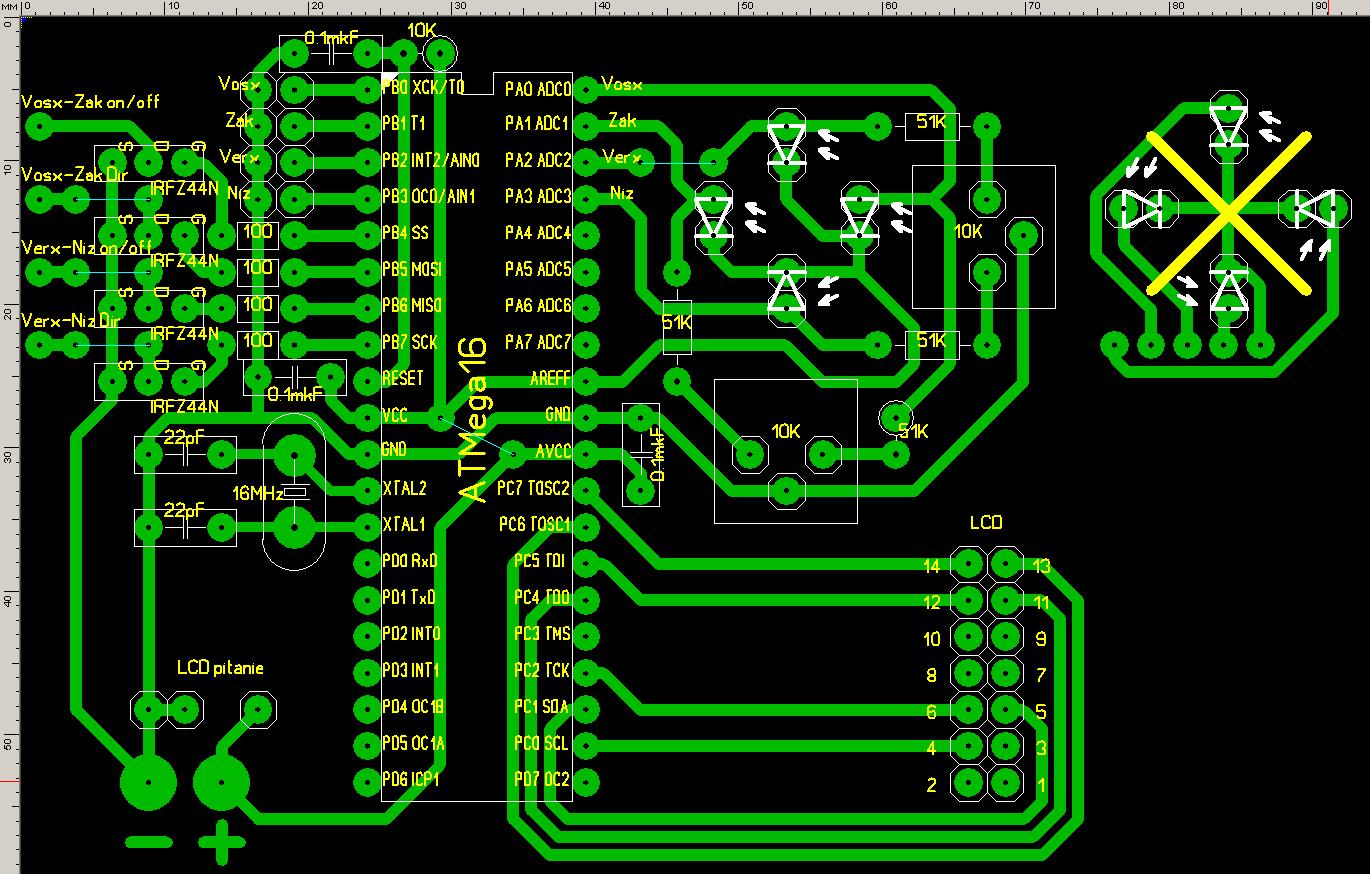Click the "PD4 OC1B" pin label
Screen dimensions: 1370x874
(x=413, y=707)
